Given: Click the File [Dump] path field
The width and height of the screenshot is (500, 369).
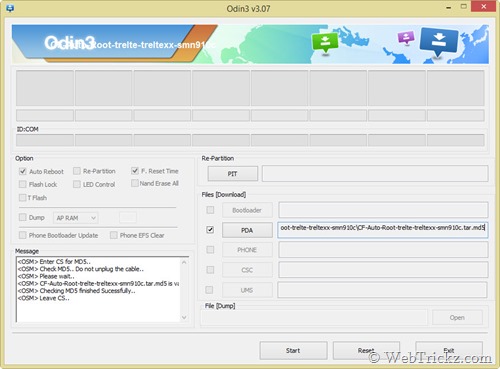Looking at the screenshot, I should (x=314, y=317).
